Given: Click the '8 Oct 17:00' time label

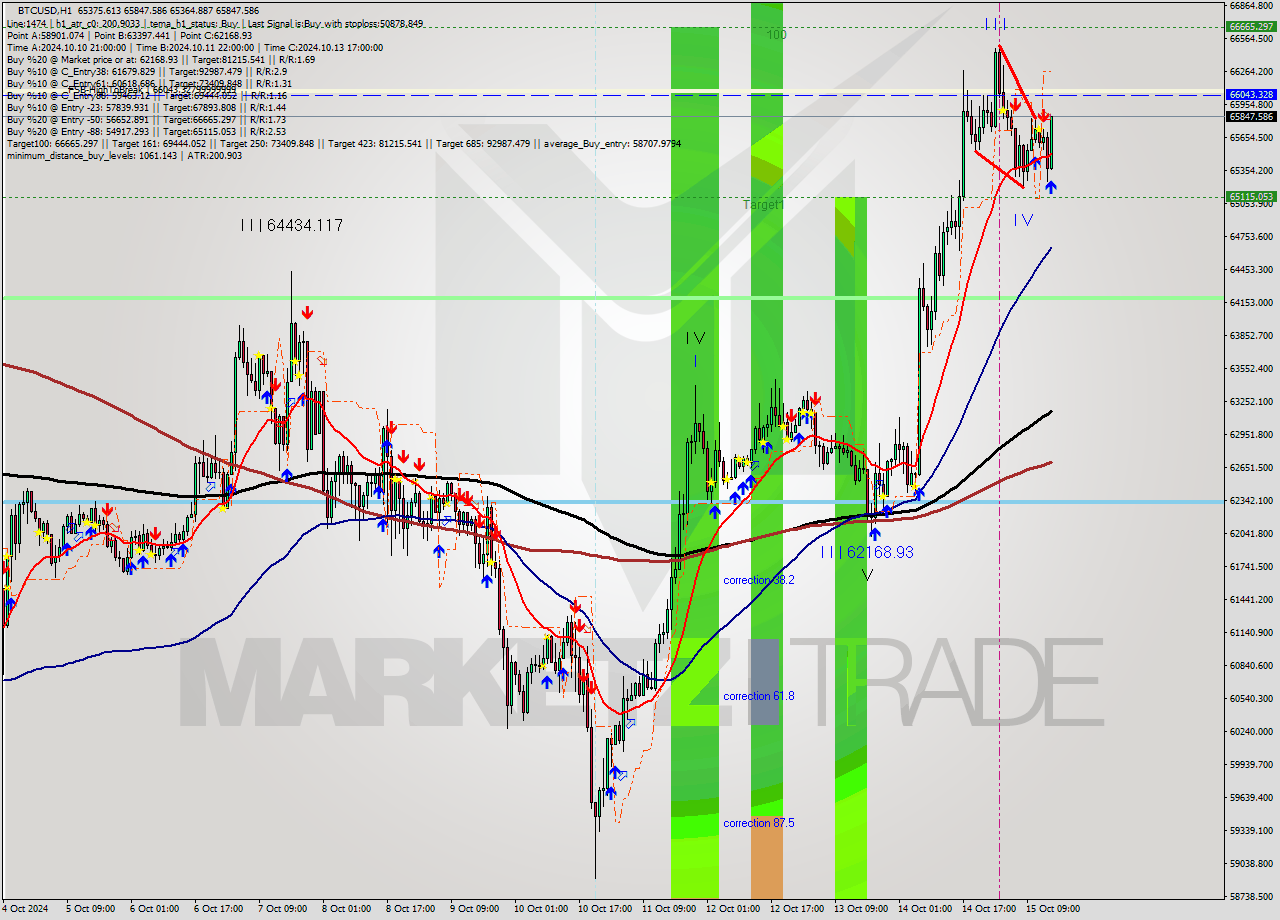Looking at the screenshot, I should (409, 909).
